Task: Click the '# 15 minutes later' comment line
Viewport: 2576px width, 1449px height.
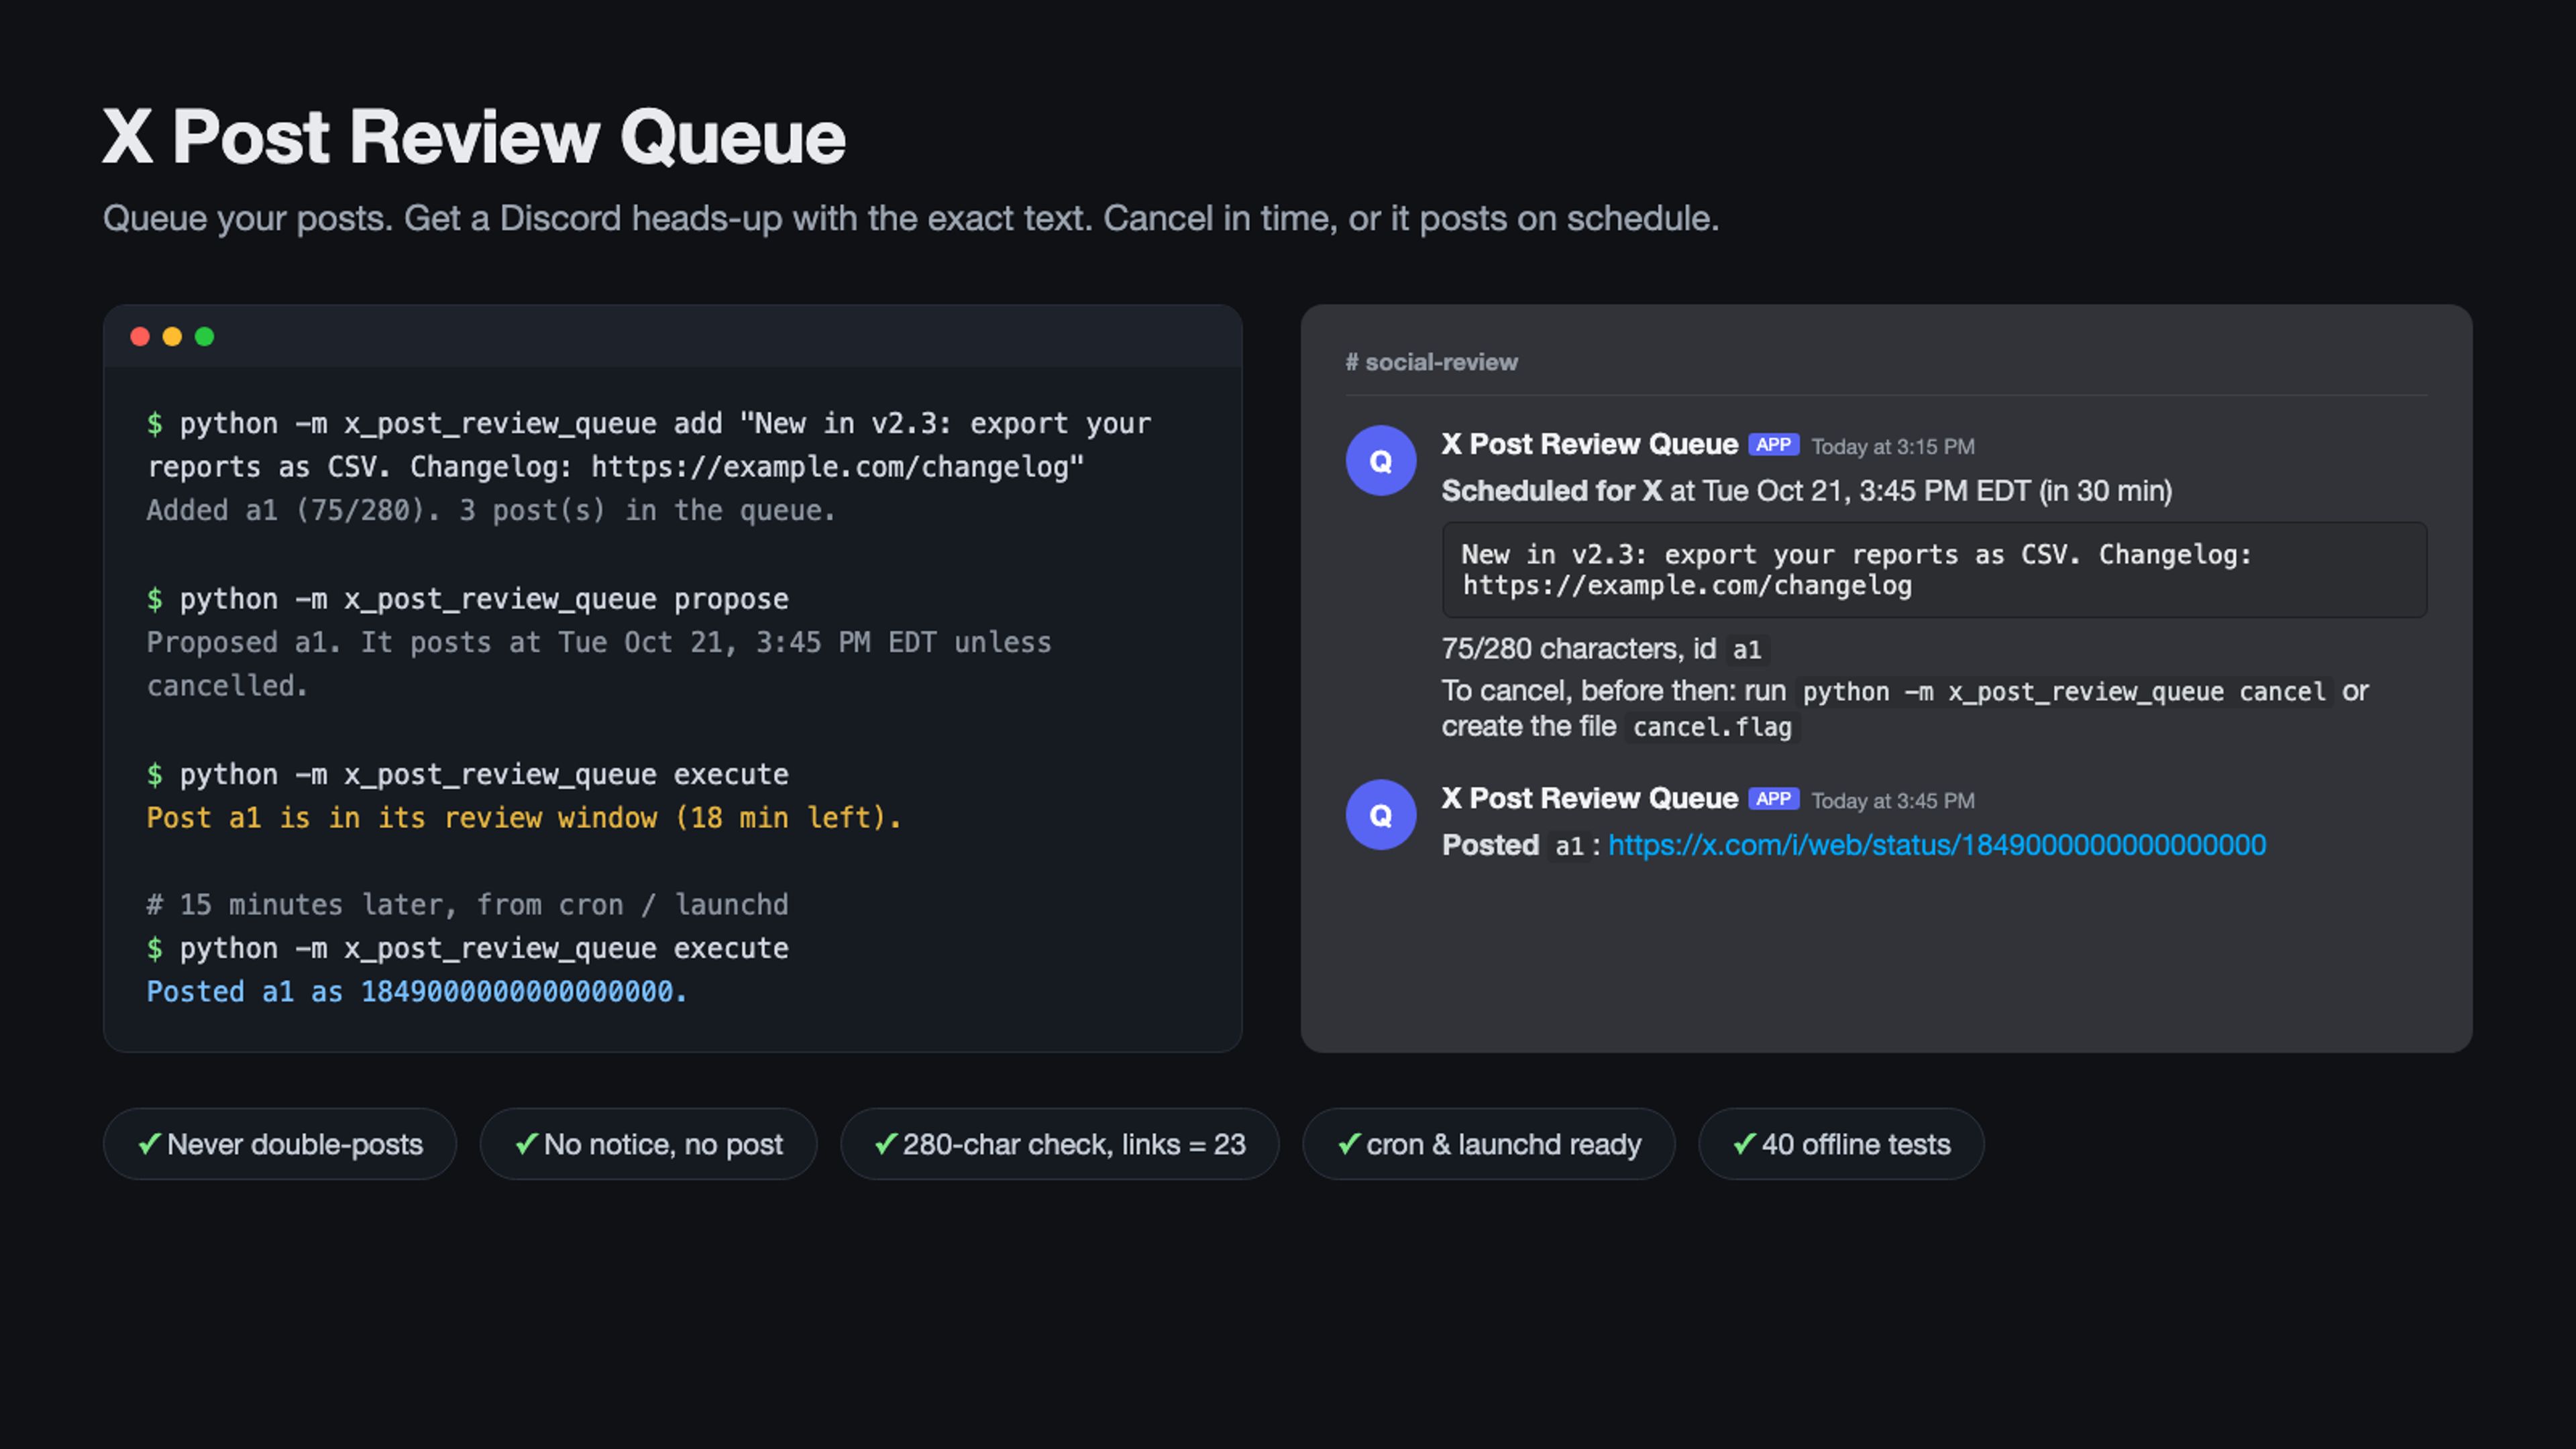Action: [x=468, y=905]
